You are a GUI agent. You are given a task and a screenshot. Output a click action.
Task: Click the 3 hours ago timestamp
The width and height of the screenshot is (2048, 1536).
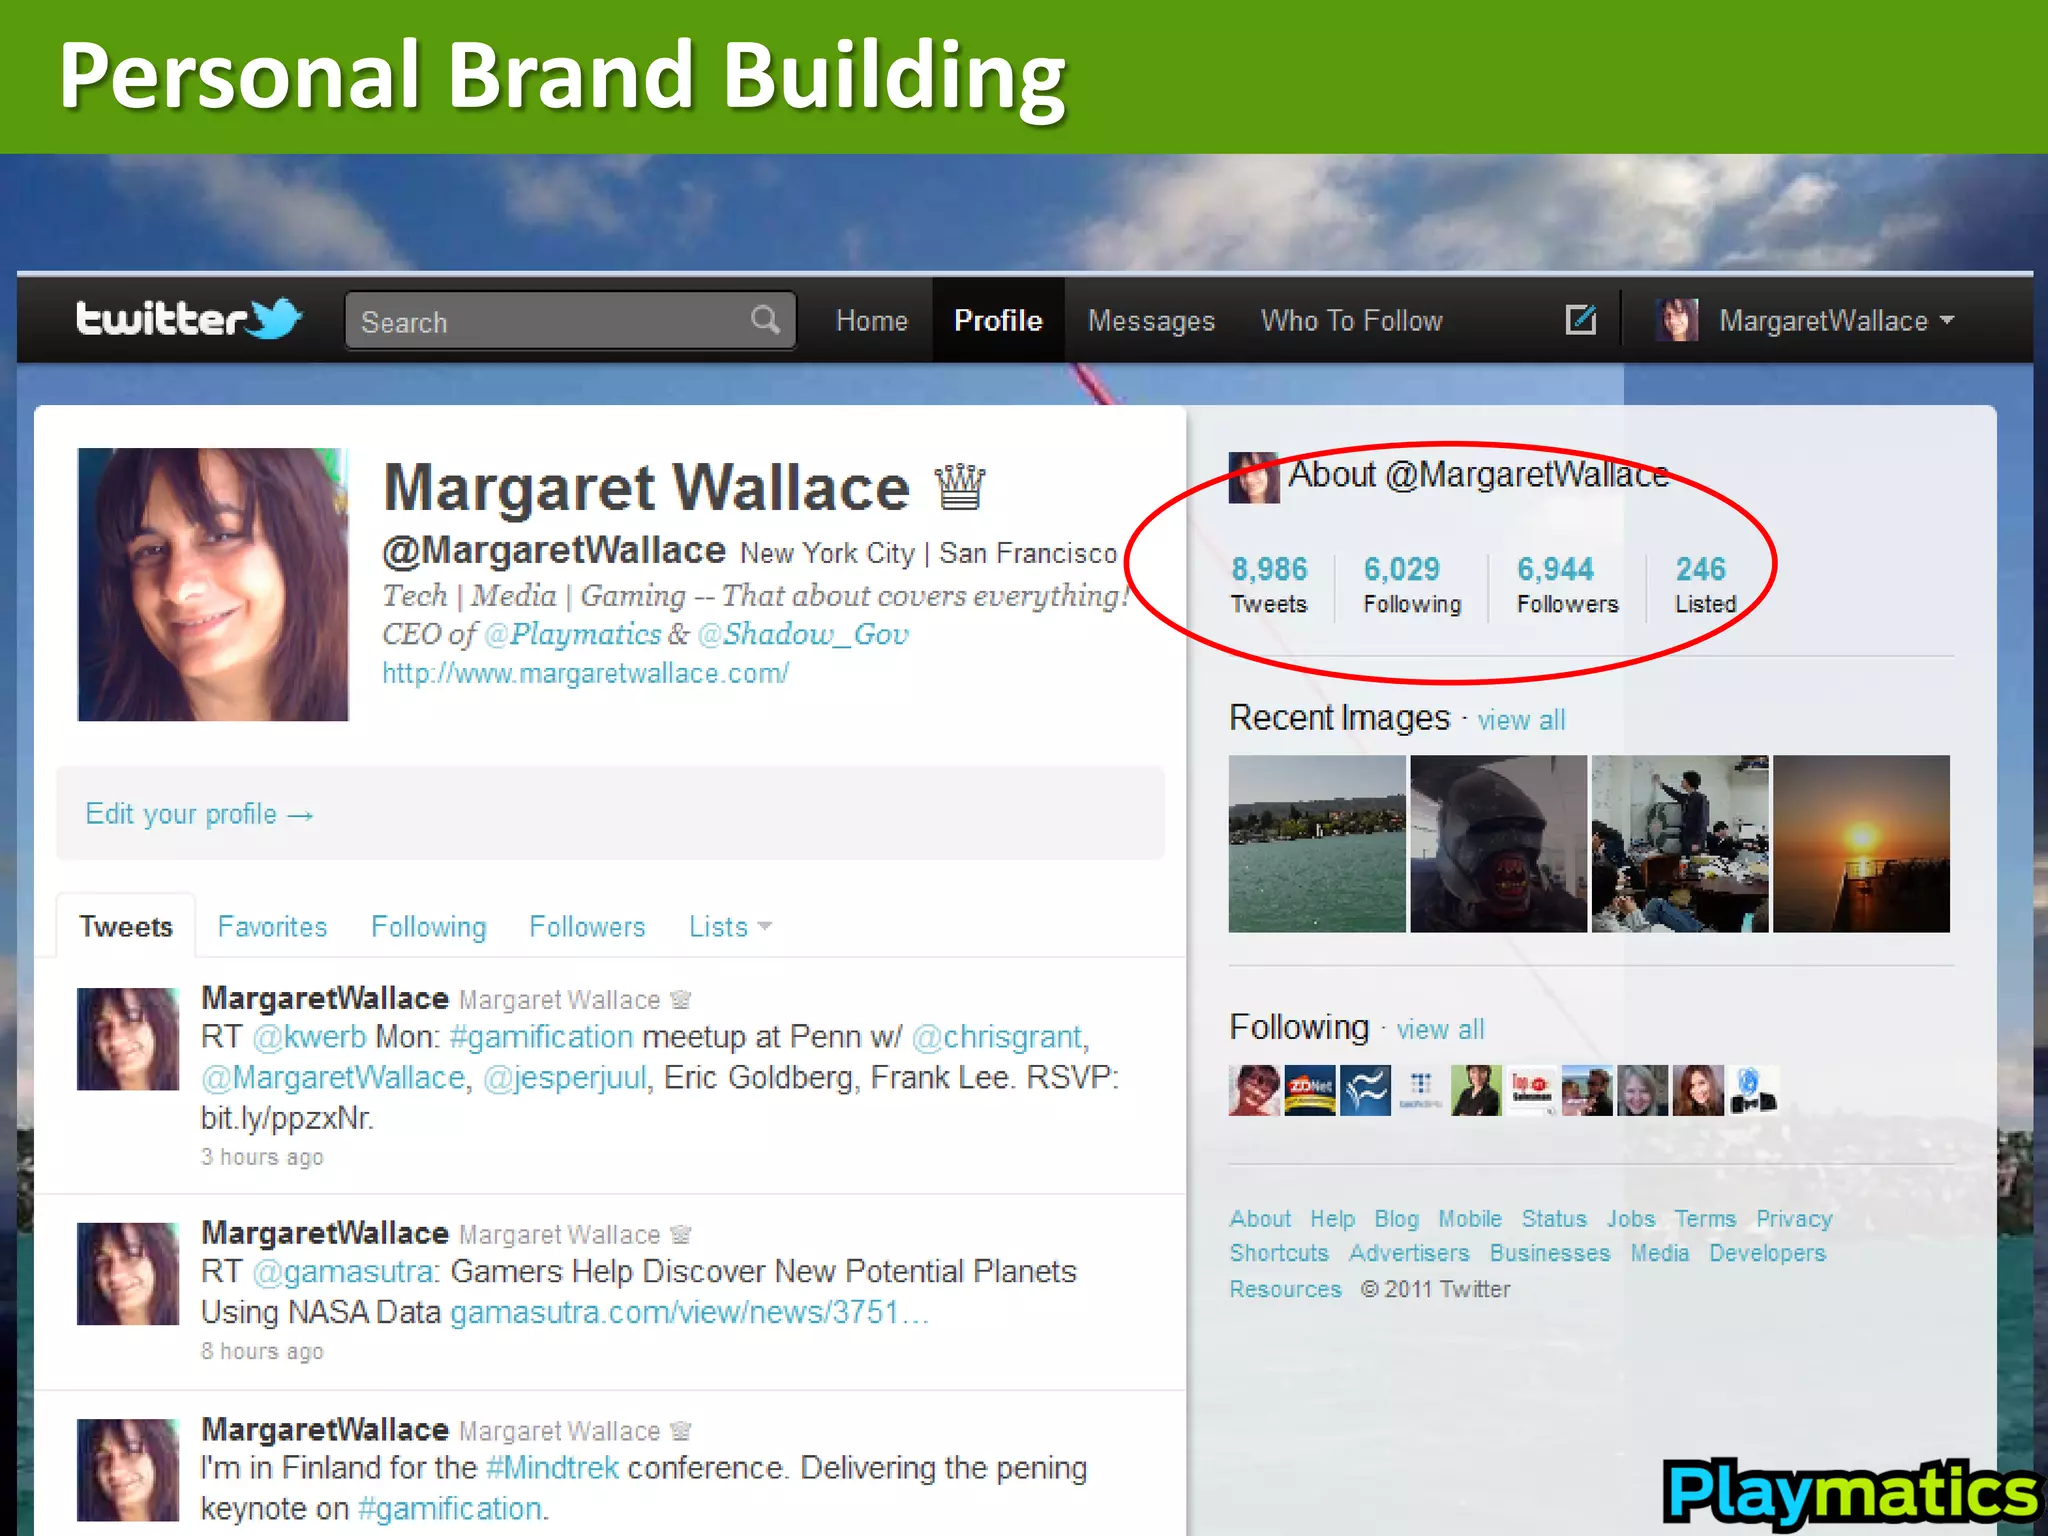coord(262,1157)
